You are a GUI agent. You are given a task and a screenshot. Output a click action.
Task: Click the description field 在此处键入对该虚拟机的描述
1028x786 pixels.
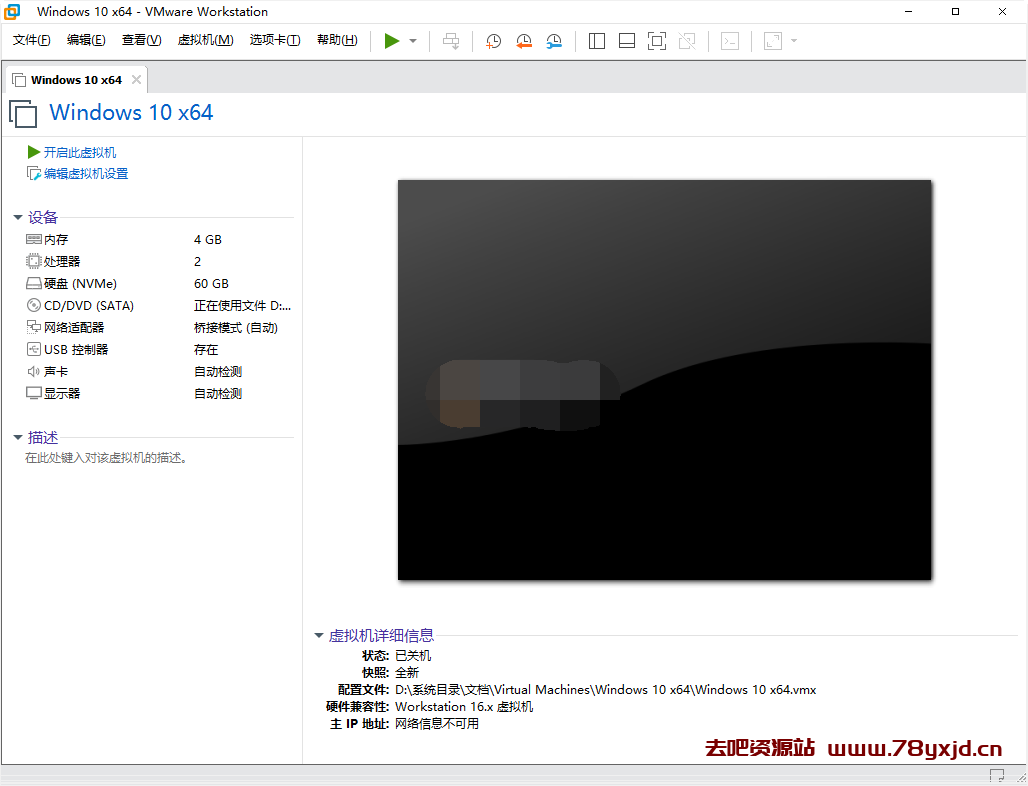click(106, 458)
